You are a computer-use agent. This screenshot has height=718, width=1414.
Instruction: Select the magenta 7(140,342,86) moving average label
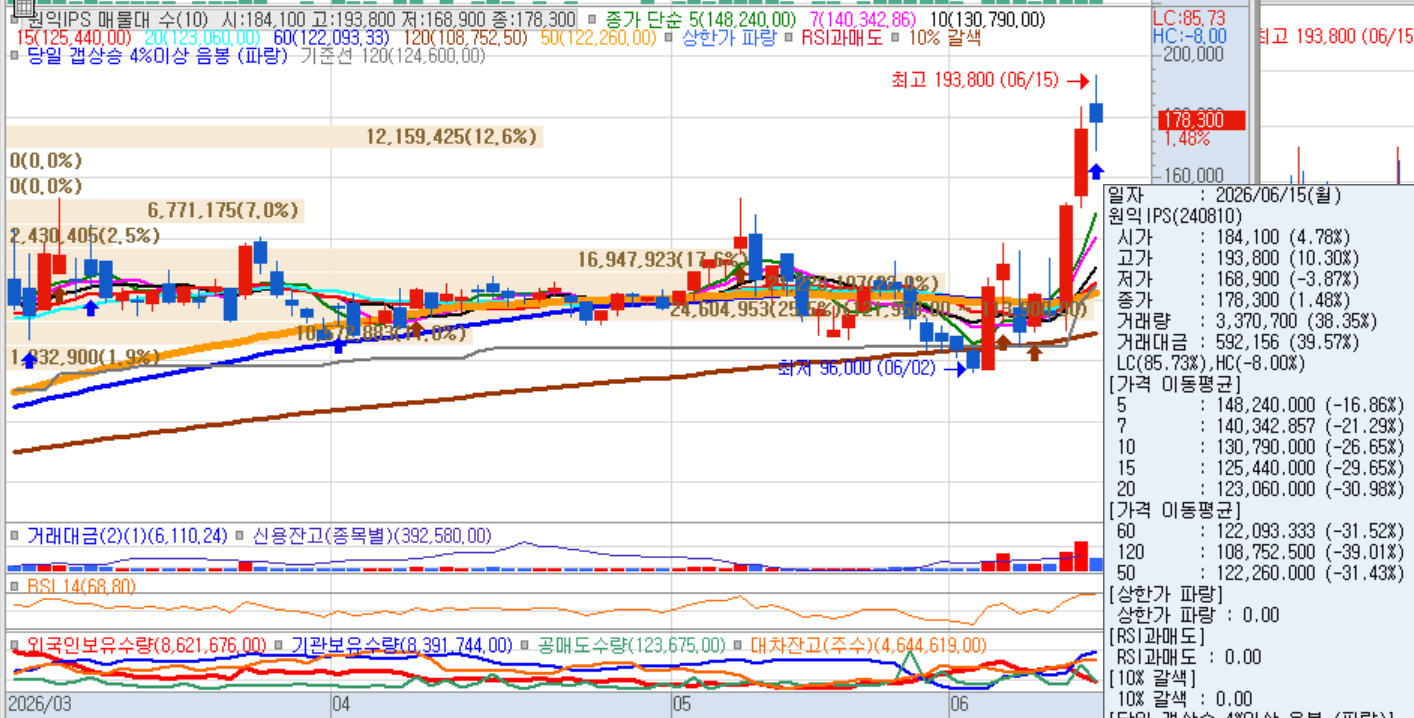pos(862,20)
